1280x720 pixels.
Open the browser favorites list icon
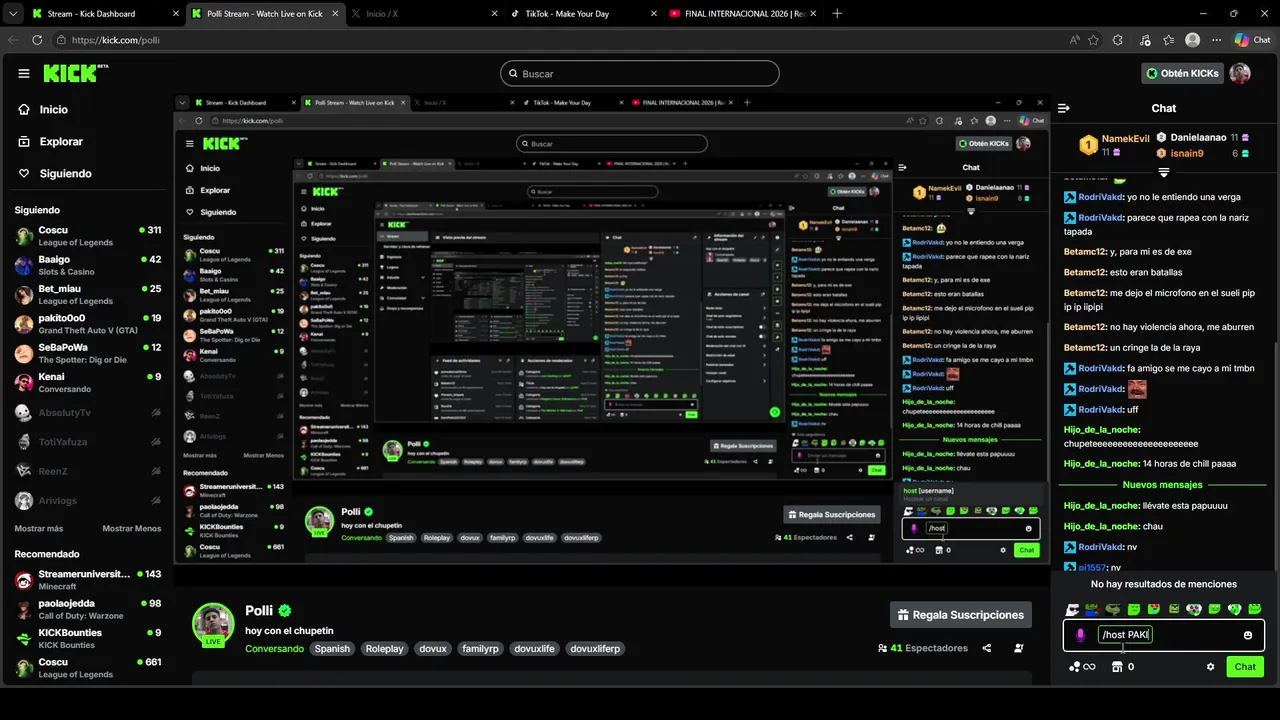pos(1169,40)
